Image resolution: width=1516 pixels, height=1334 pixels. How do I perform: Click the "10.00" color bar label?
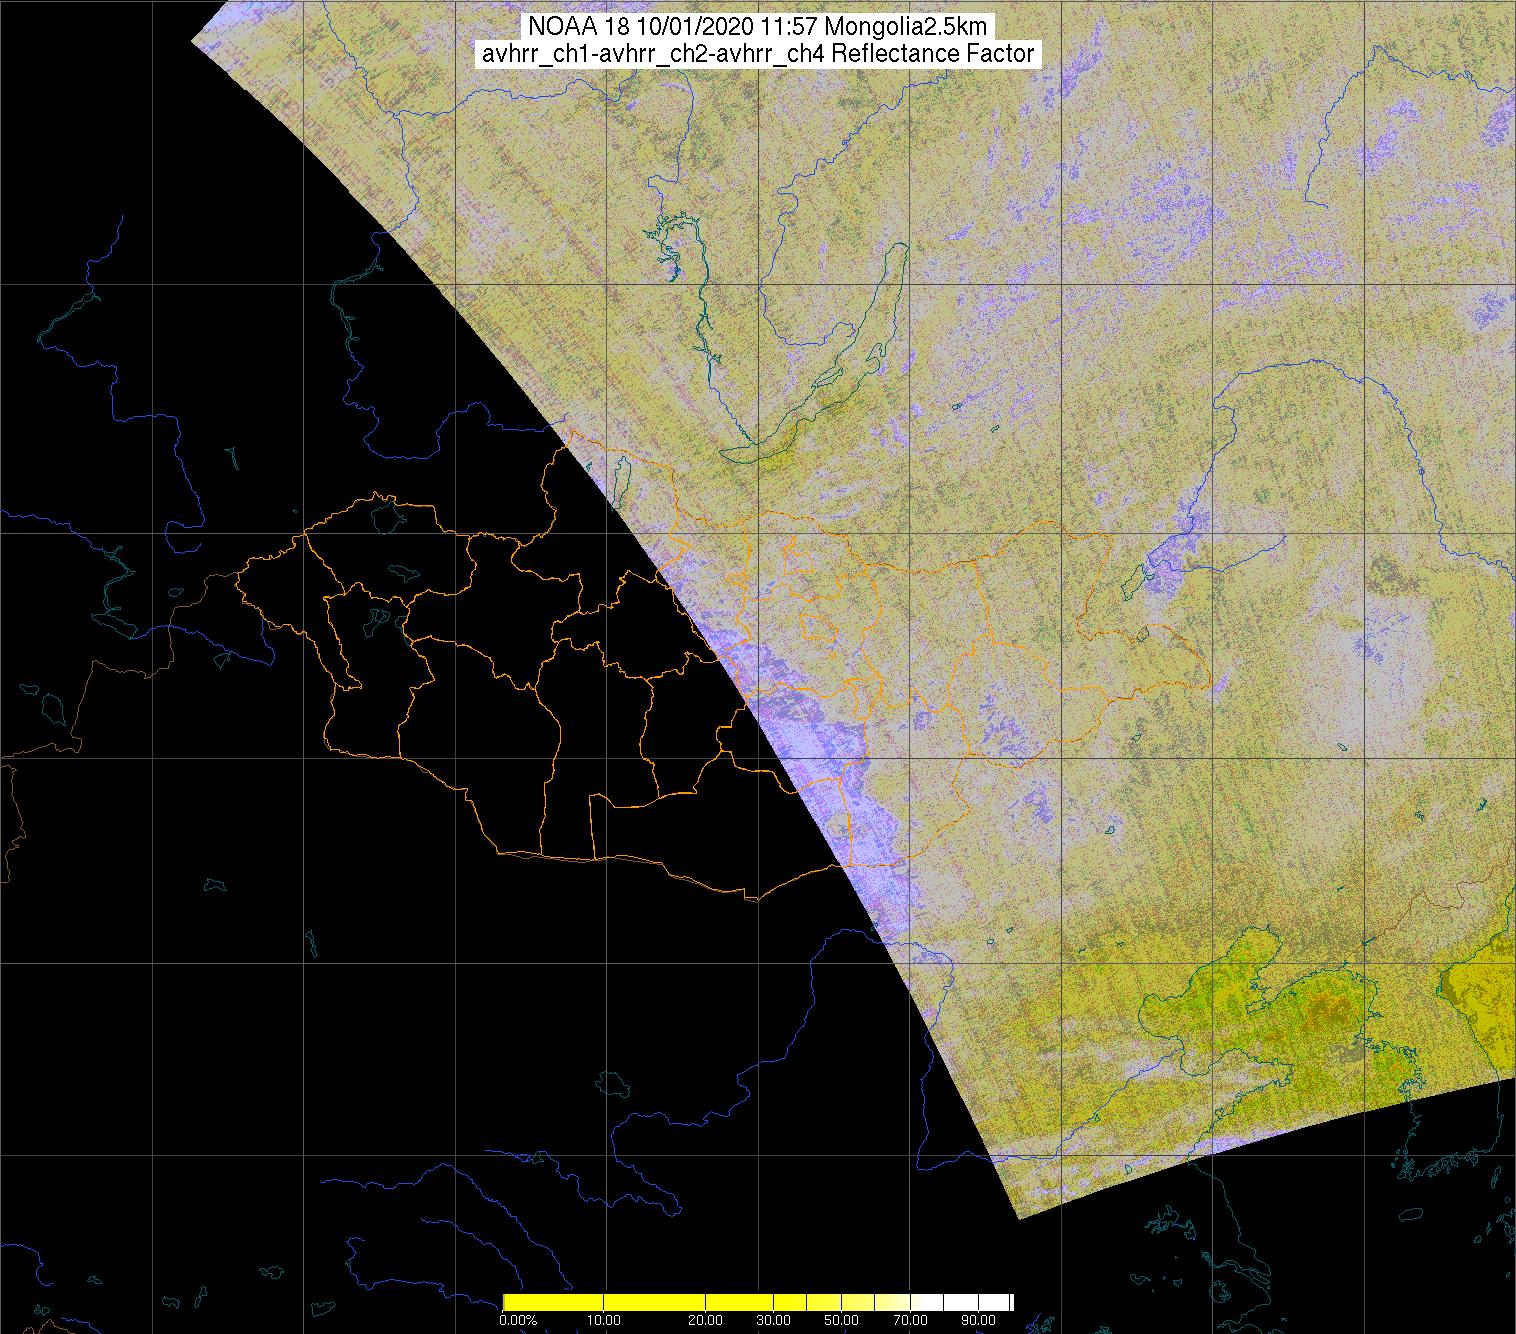(x=604, y=1320)
